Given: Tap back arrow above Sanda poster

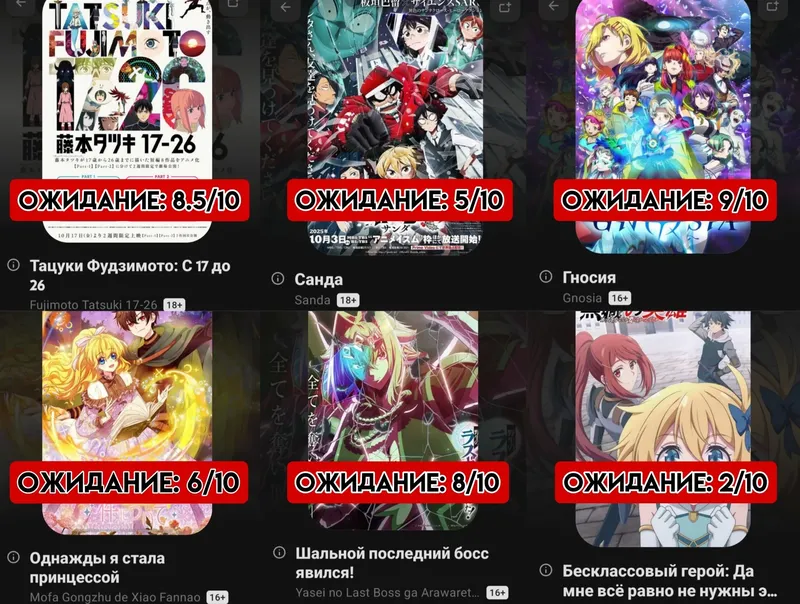Looking at the screenshot, I should [286, 7].
